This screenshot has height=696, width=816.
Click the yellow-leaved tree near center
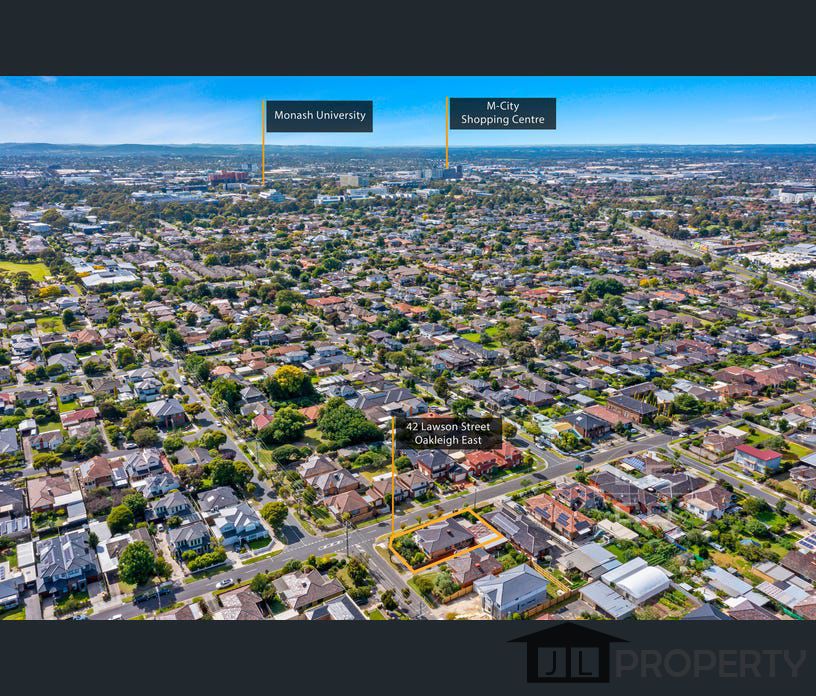pyautogui.click(x=289, y=379)
